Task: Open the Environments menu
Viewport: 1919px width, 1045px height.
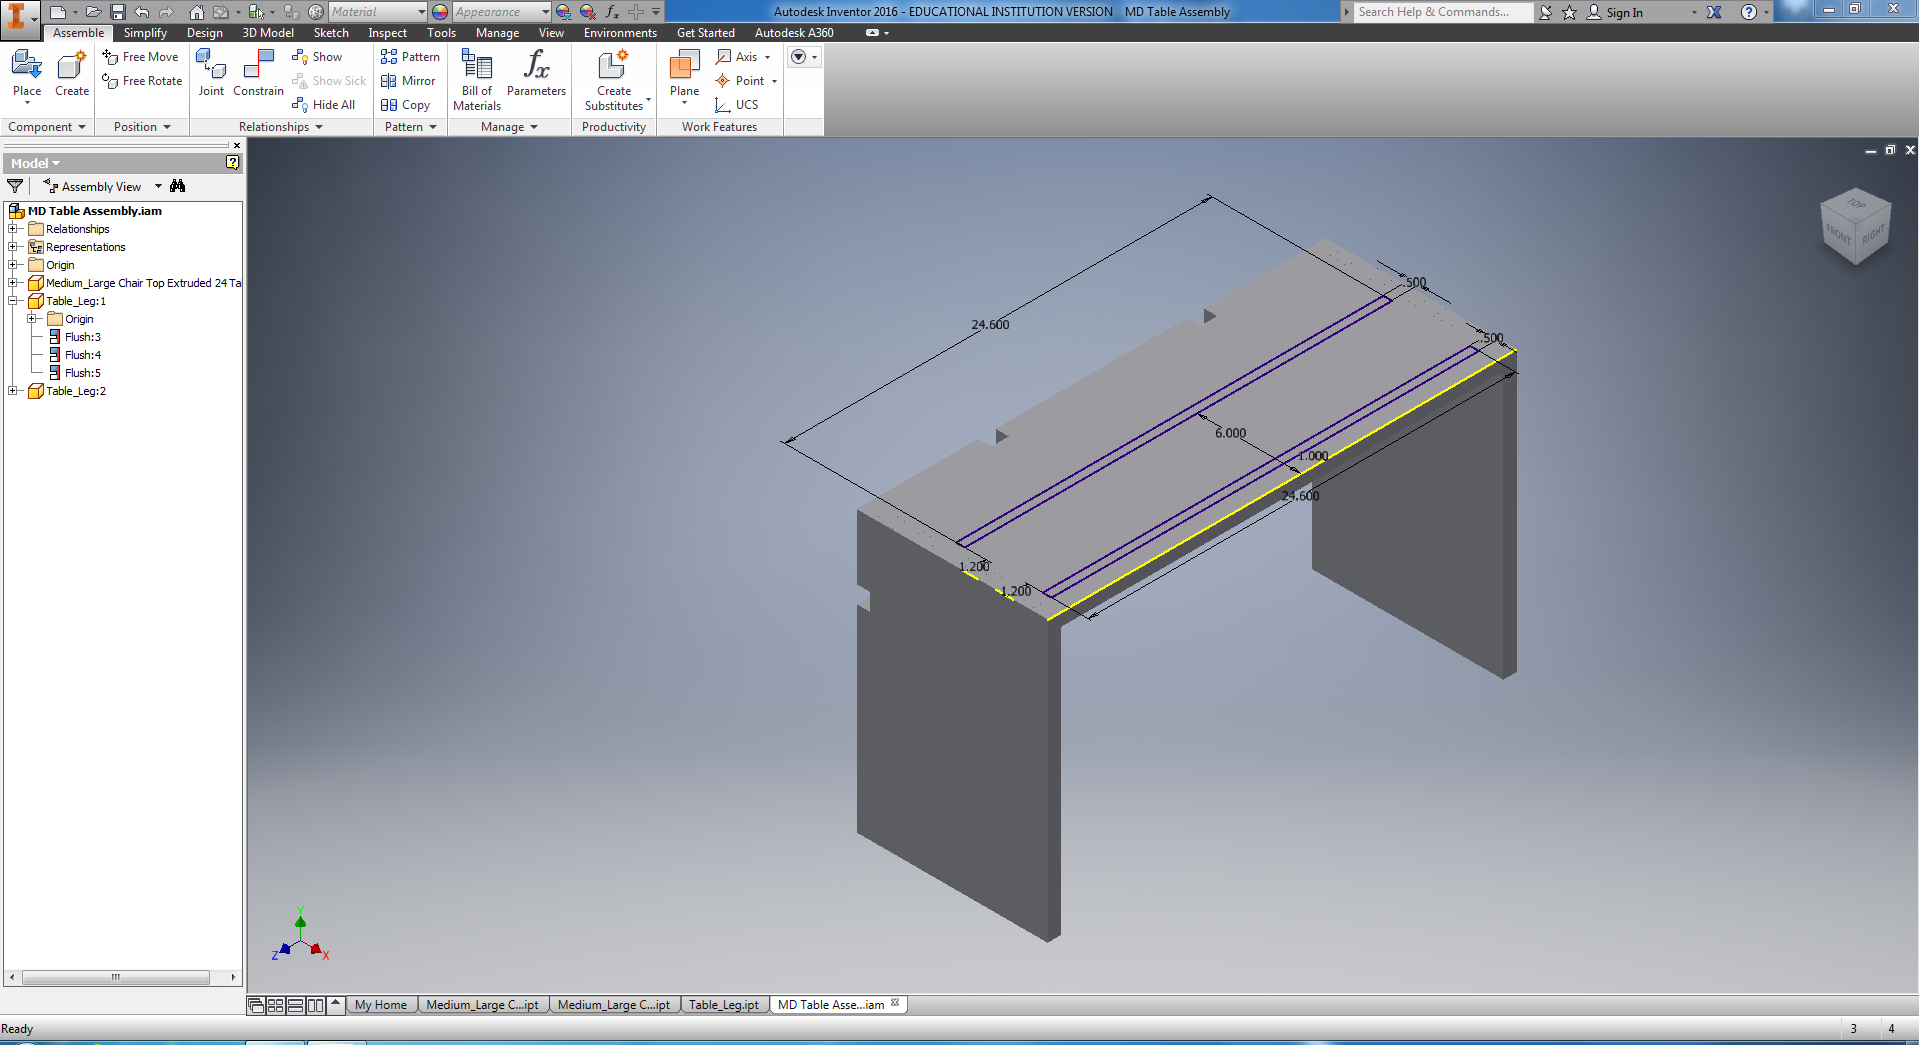Action: pos(619,32)
